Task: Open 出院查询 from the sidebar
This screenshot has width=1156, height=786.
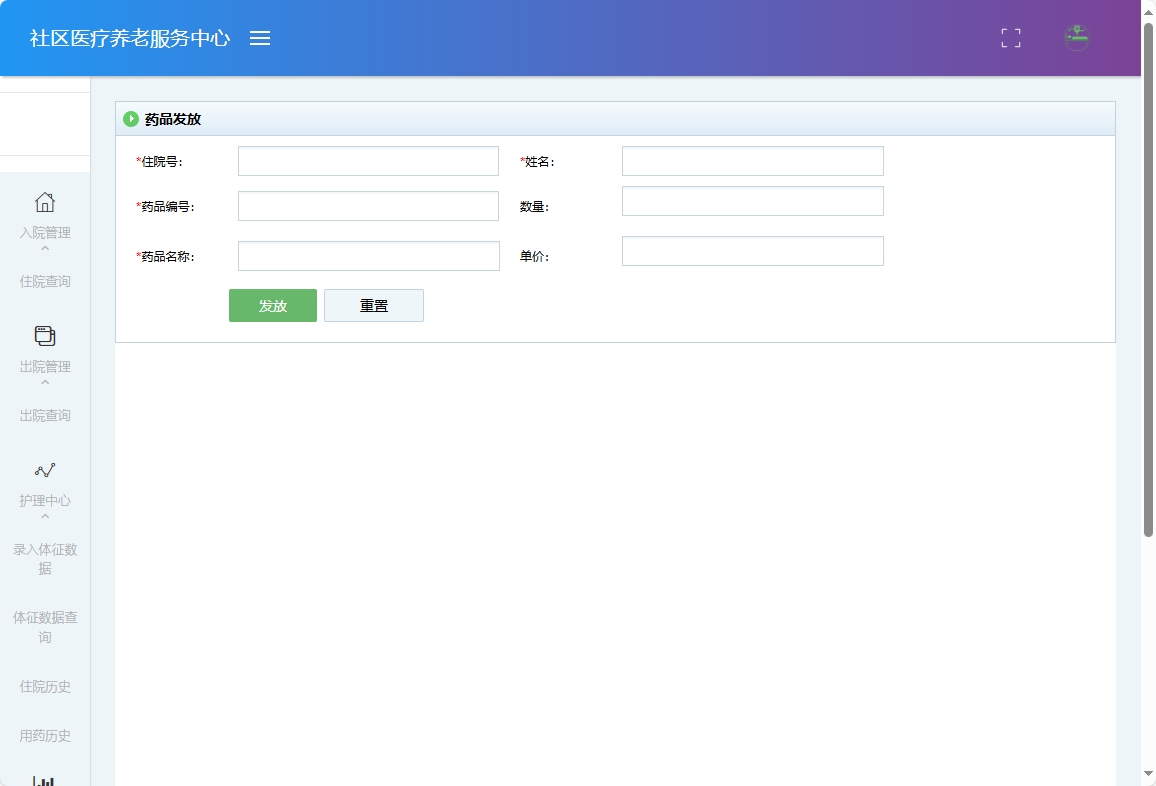Action: 44,415
